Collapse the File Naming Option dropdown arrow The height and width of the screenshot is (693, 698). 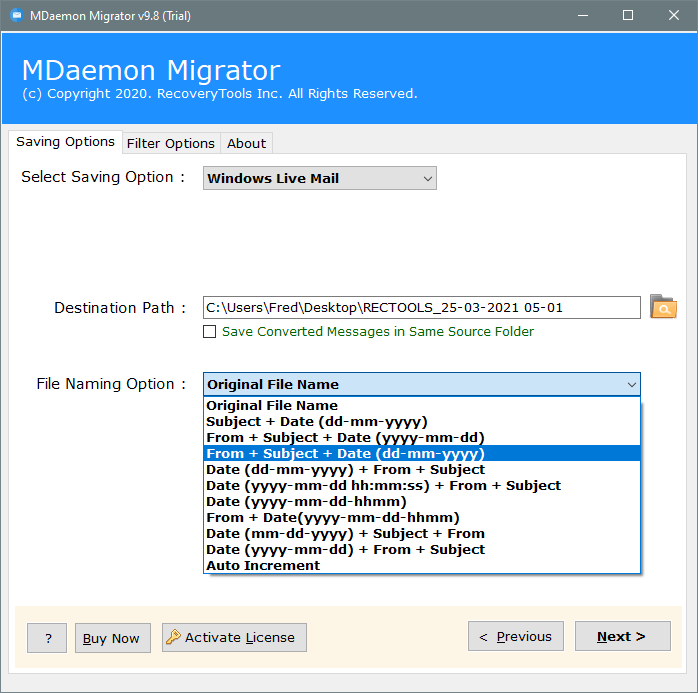(631, 384)
